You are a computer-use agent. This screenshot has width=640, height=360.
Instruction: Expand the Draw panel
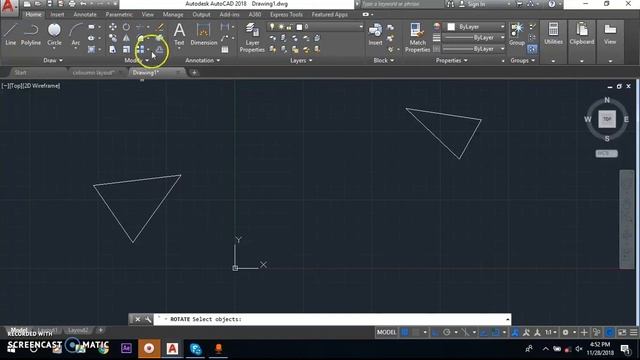(x=53, y=60)
